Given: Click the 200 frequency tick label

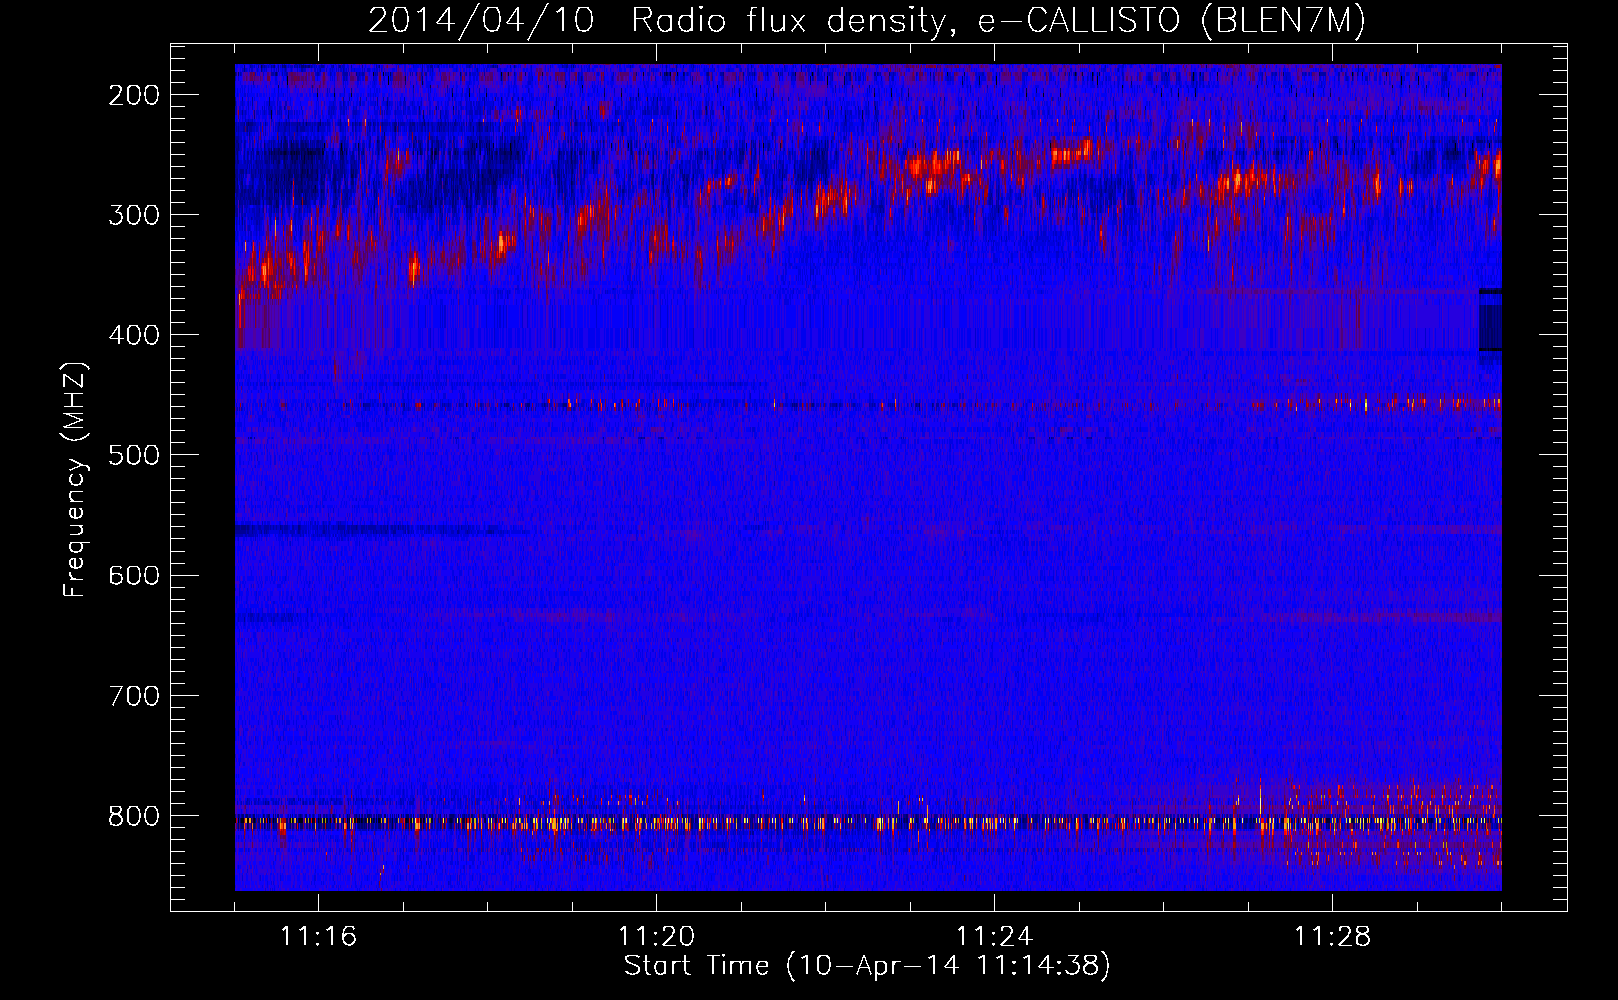Looking at the screenshot, I should [133, 95].
